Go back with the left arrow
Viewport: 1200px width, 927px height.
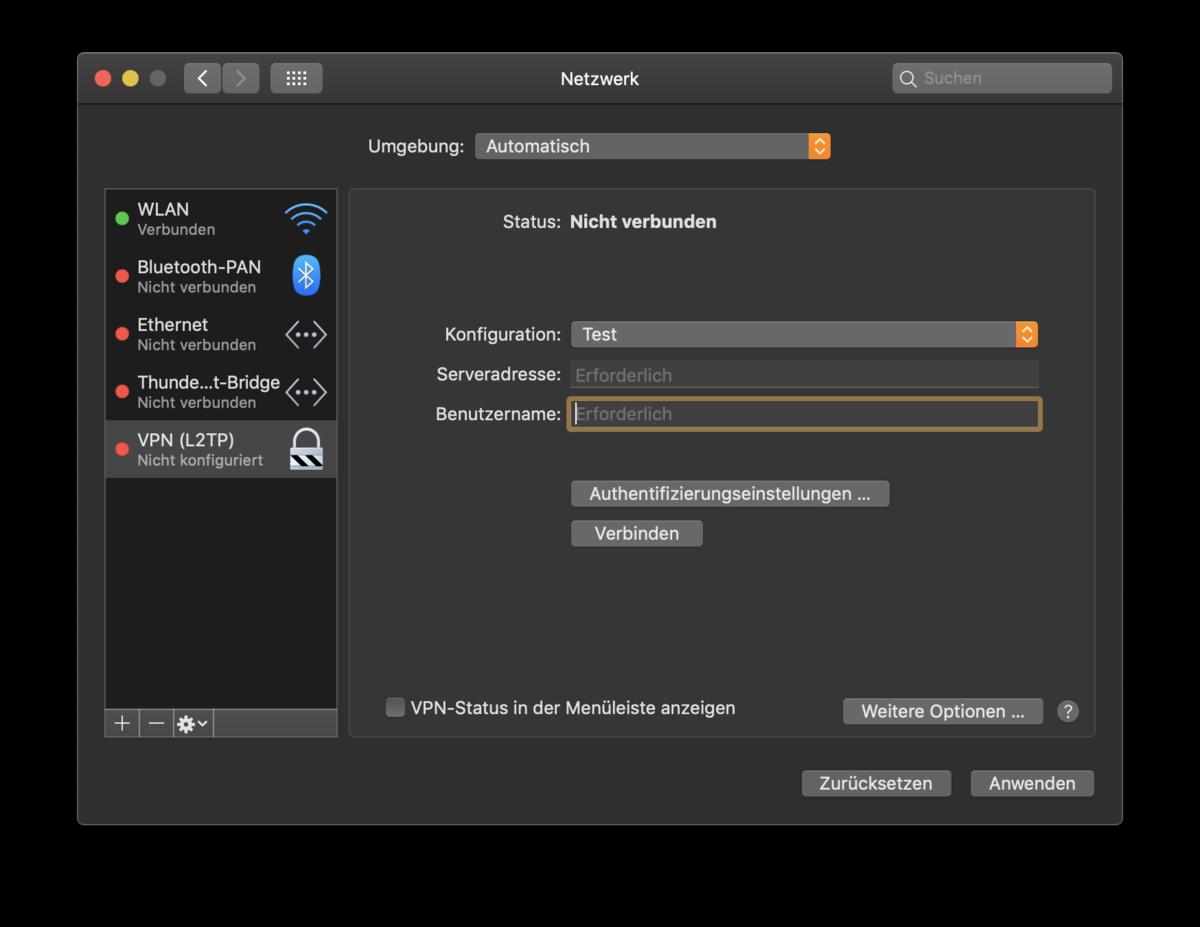click(x=202, y=78)
